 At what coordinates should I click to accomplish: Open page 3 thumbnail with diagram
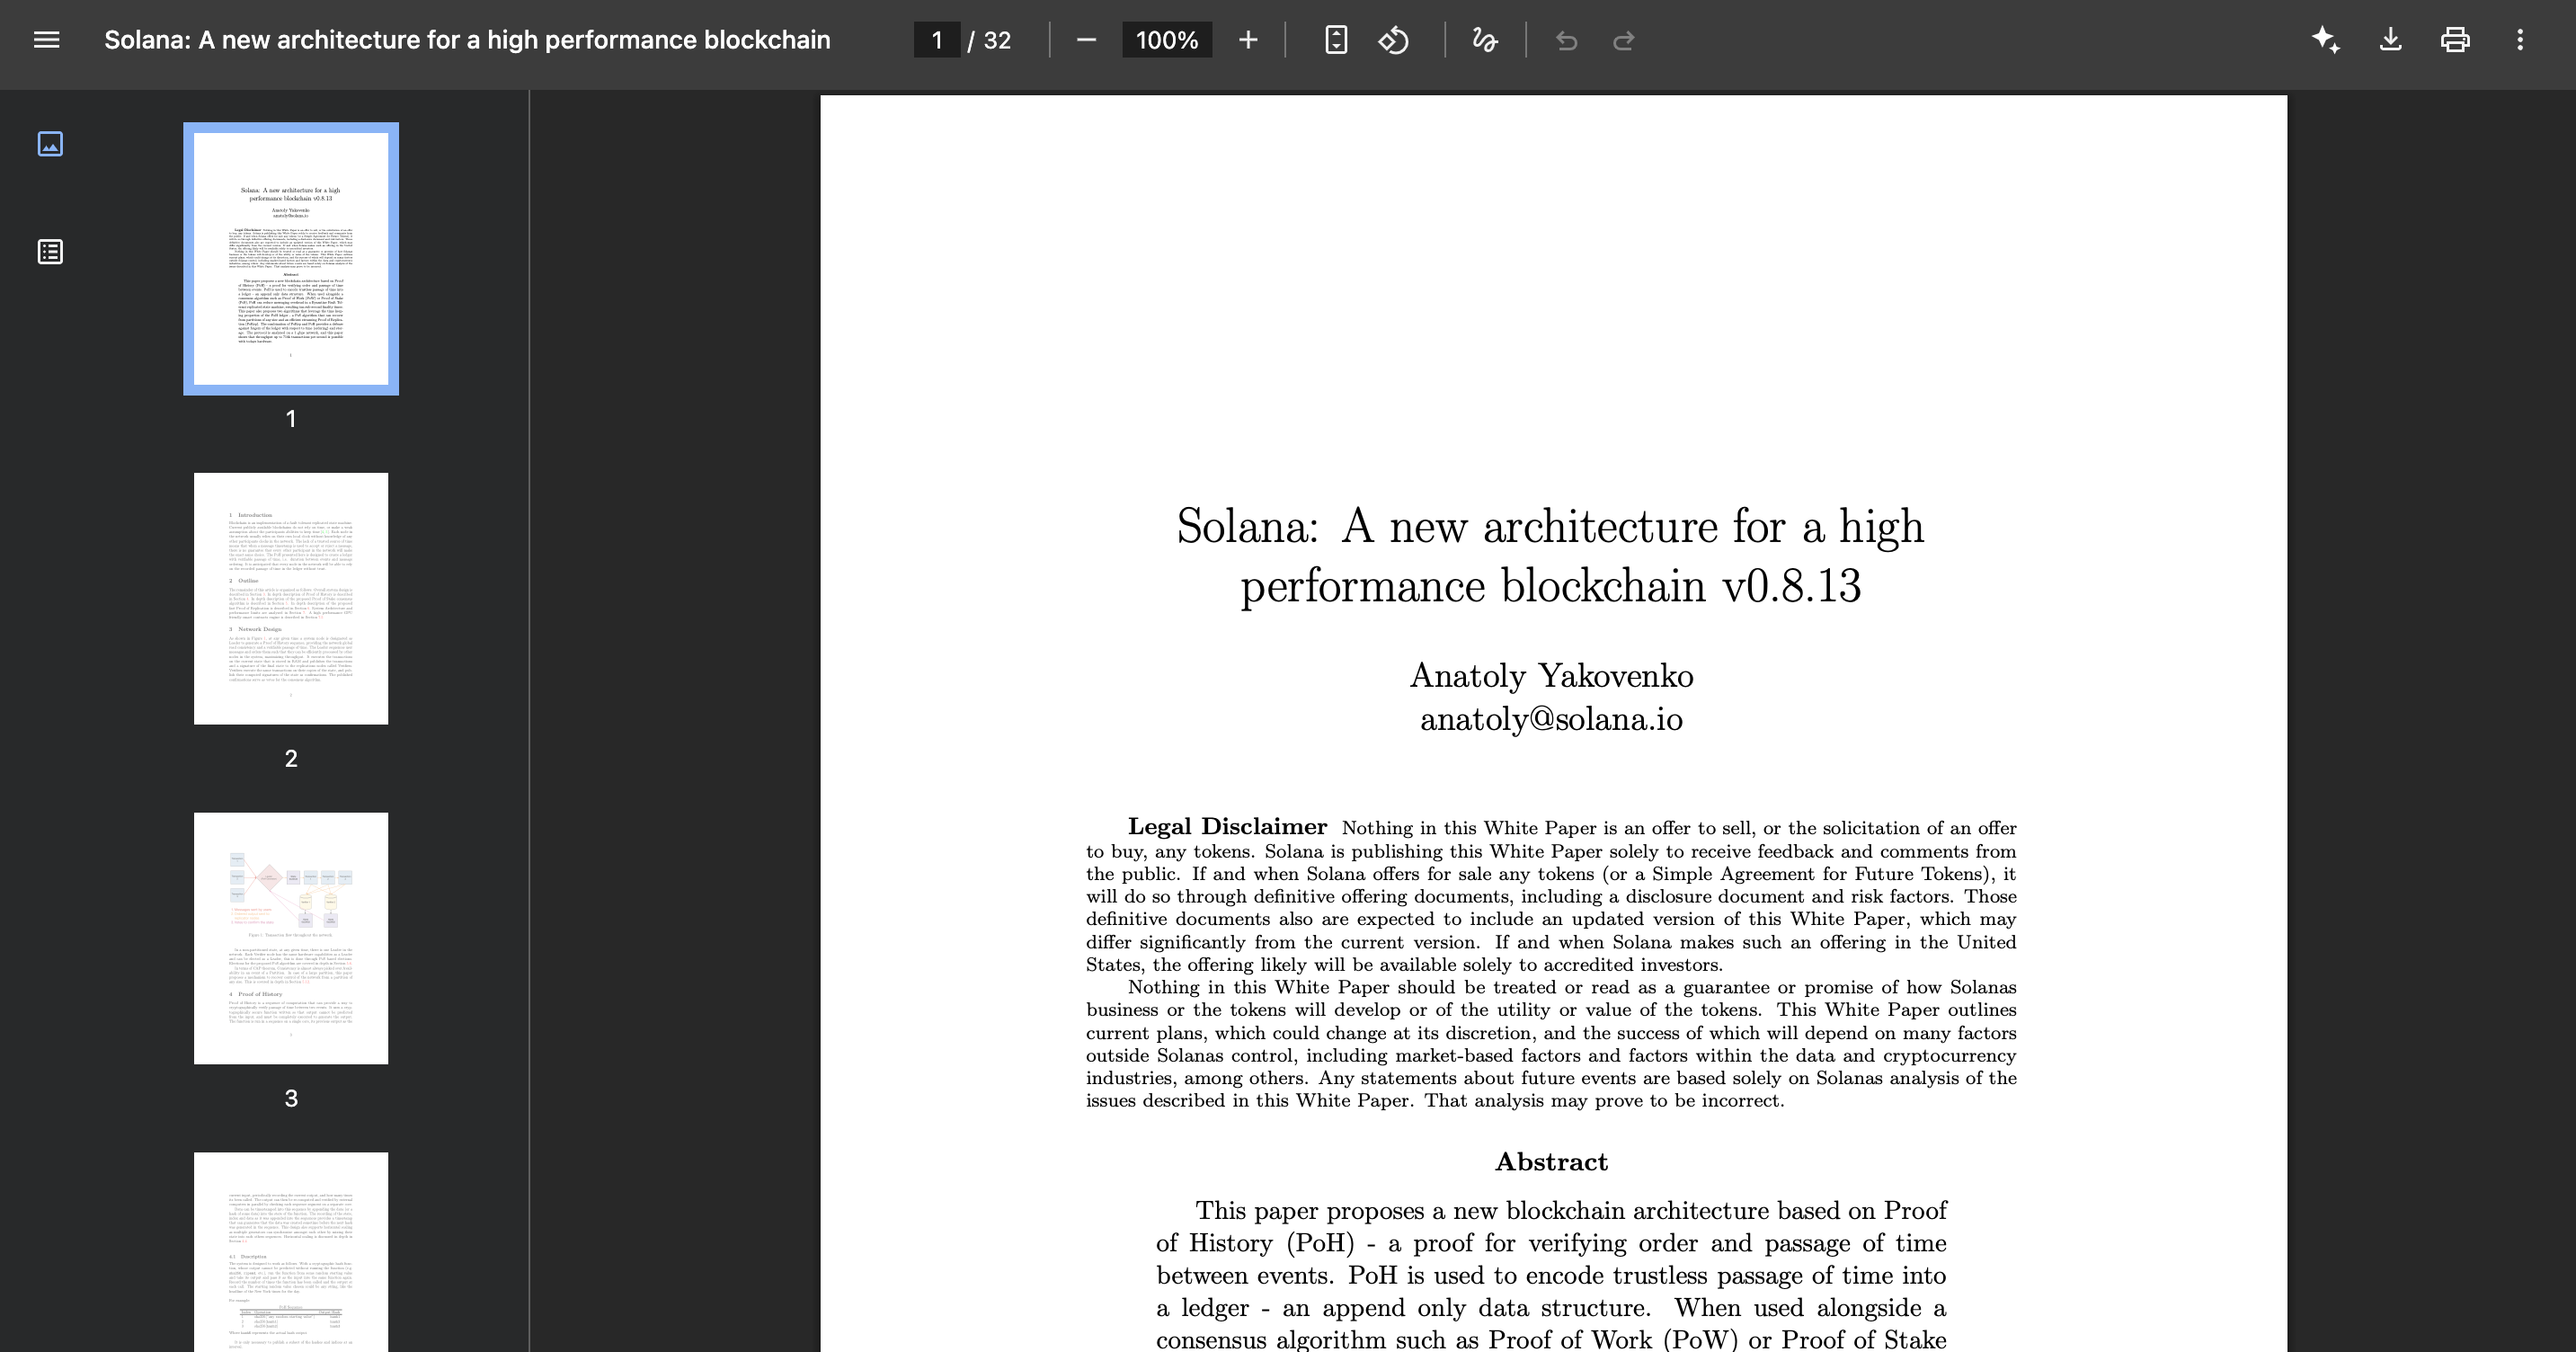point(291,938)
